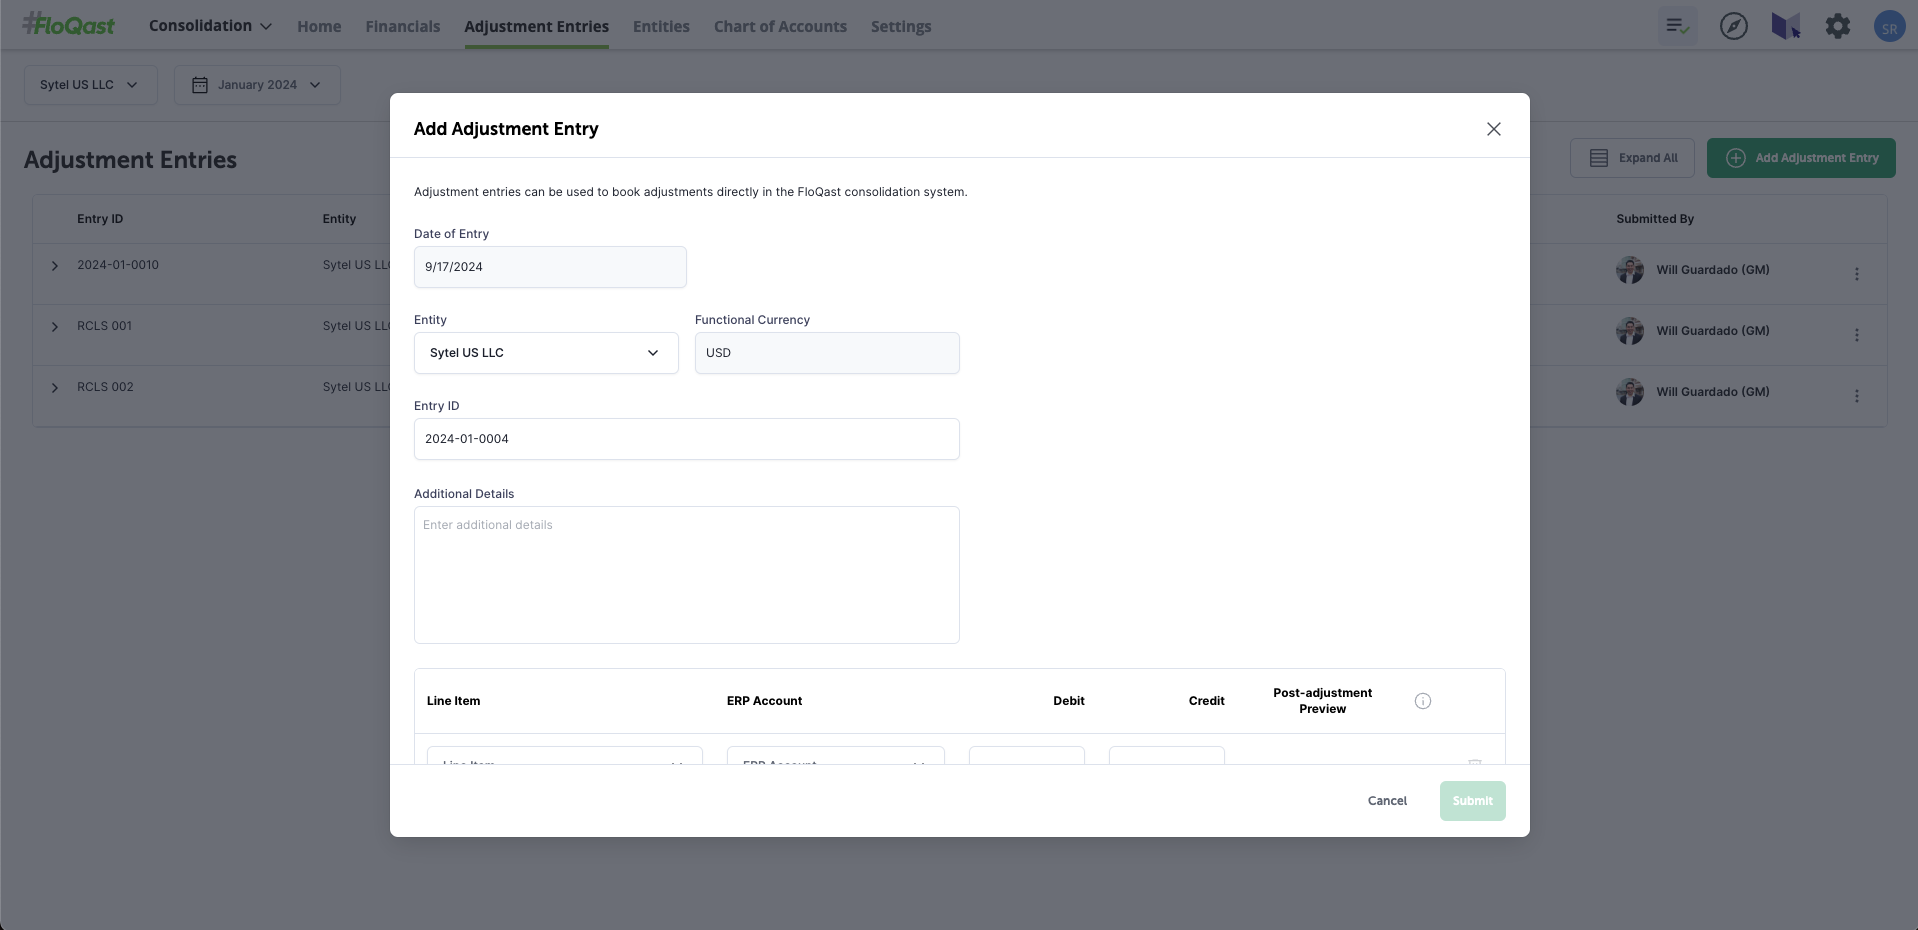The image size is (1918, 930).
Task: Click the Line Item column header
Action: pyautogui.click(x=453, y=701)
